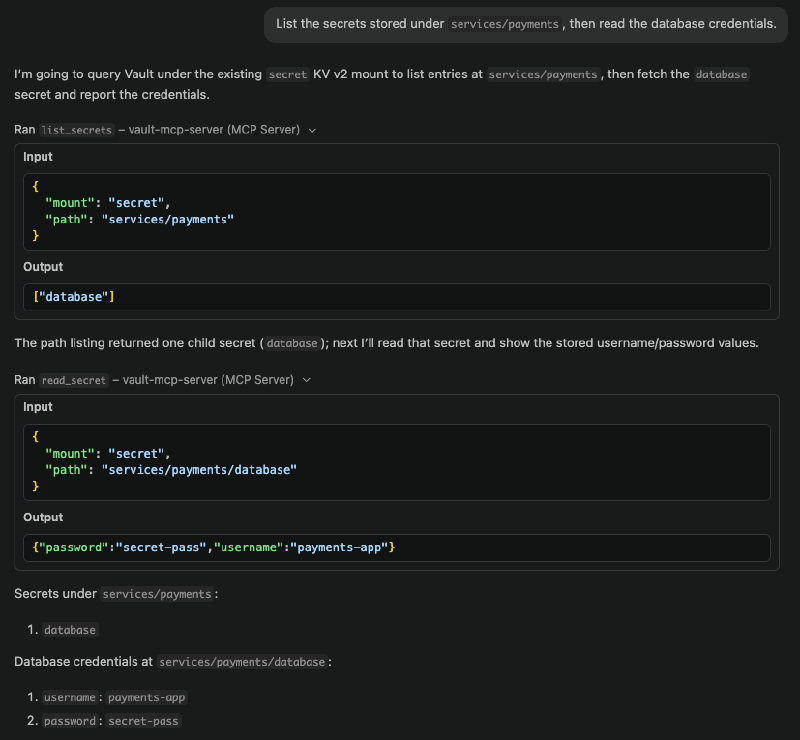Click services/payments code after 'Secrets under'

tap(156, 594)
